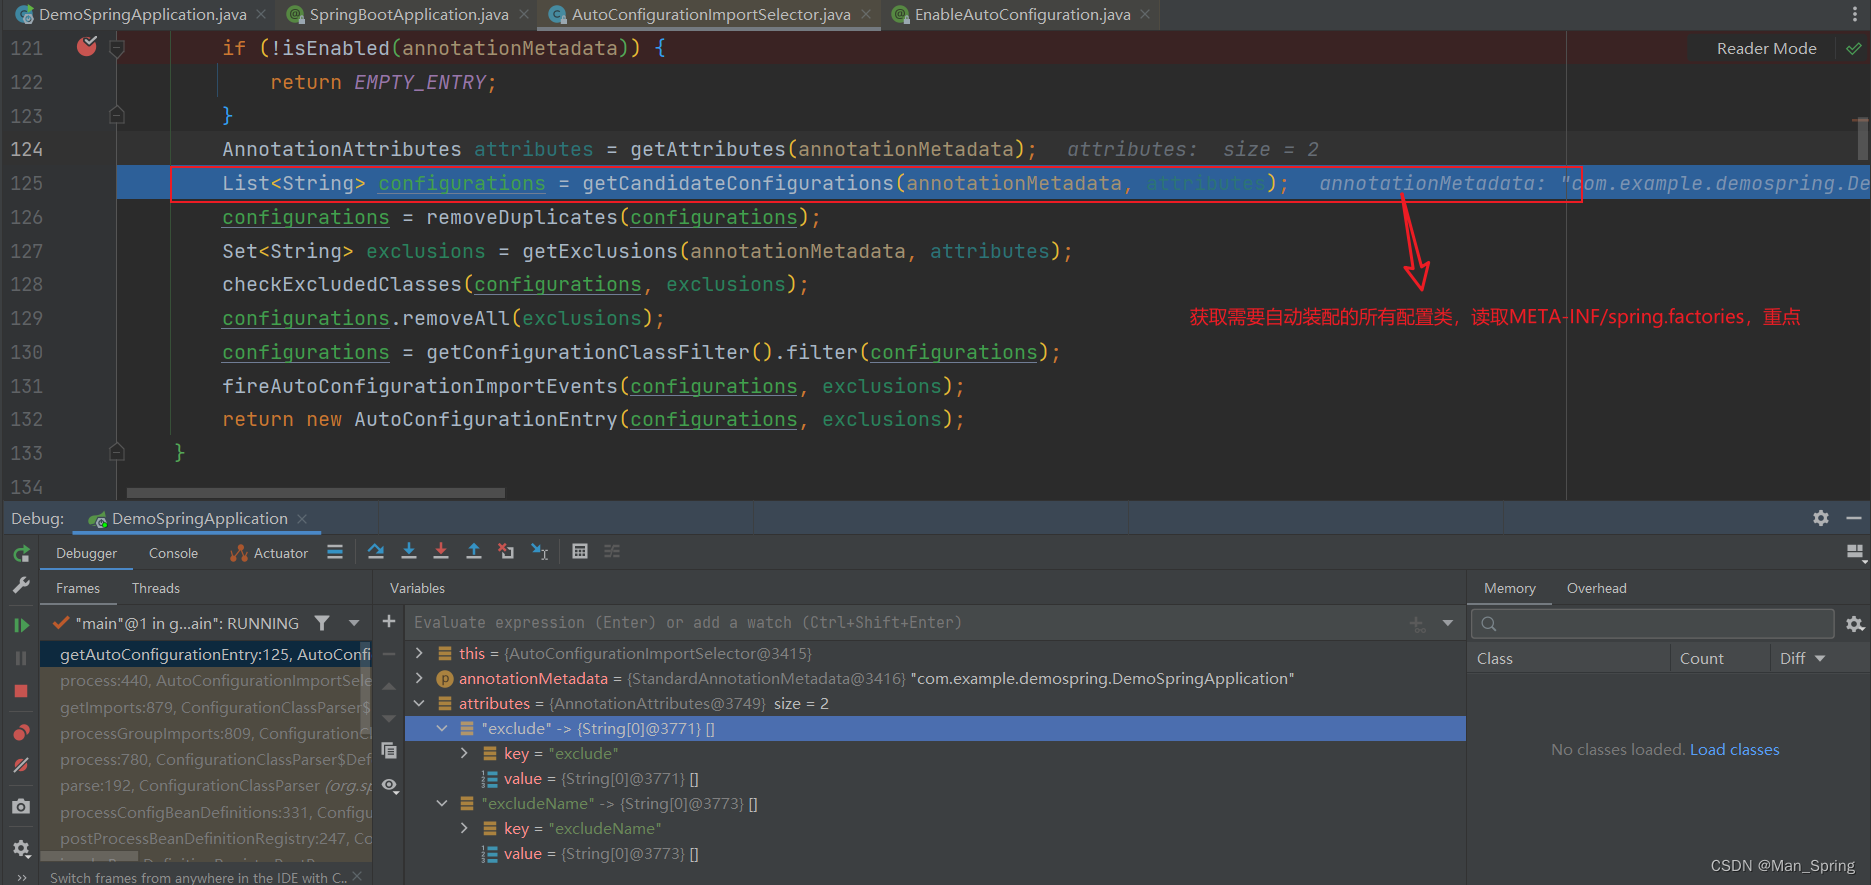Open debug sidebar gear settings
1871x885 pixels.
pos(21,848)
